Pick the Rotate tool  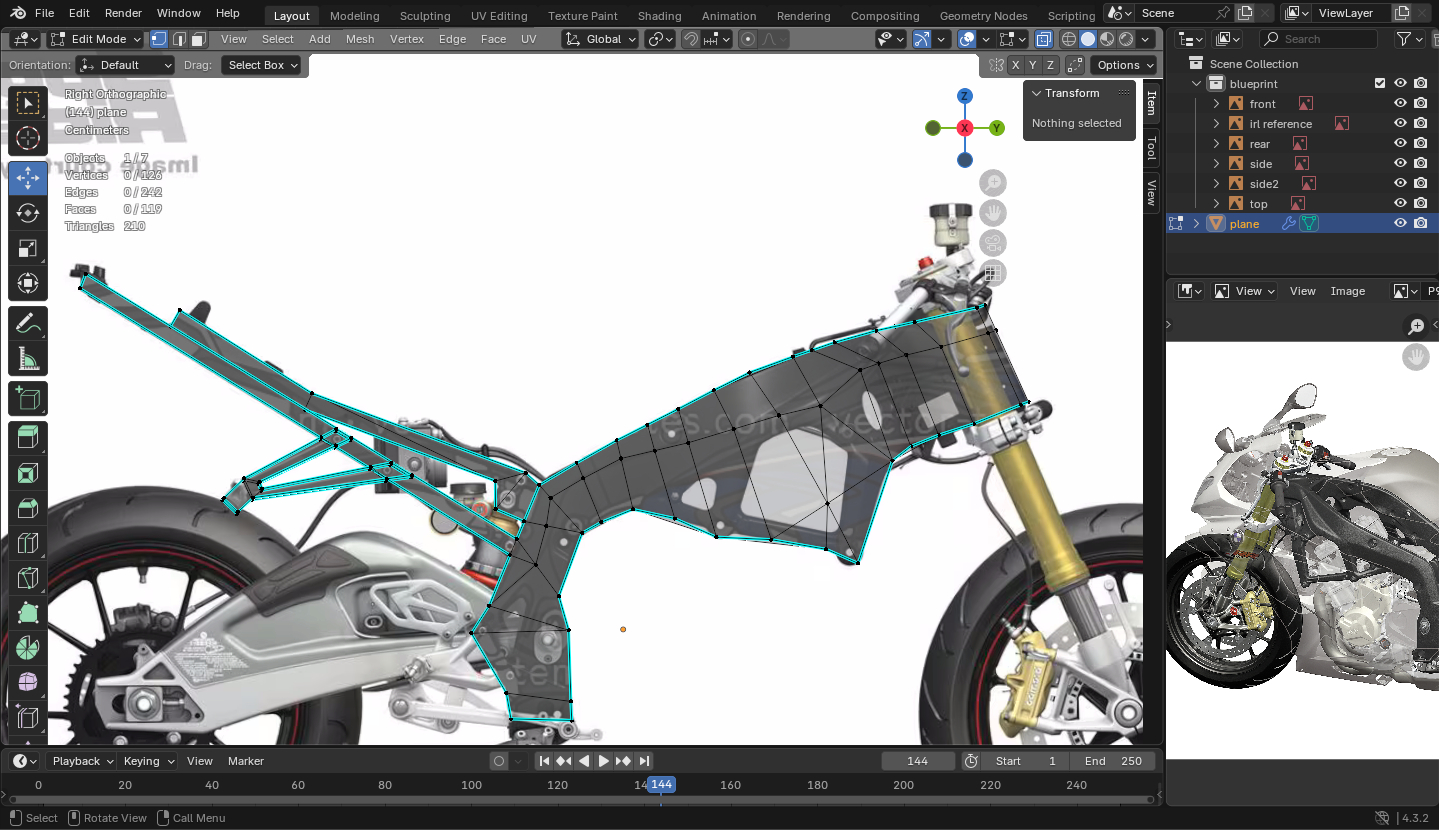click(x=28, y=213)
